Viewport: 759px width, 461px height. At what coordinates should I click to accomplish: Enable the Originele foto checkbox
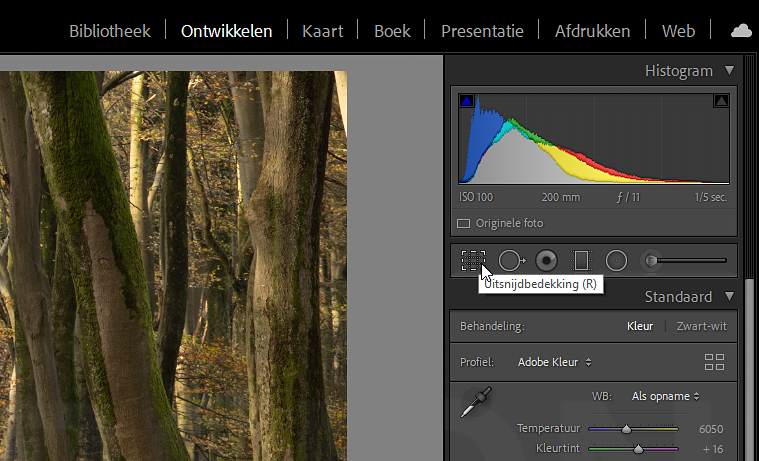click(463, 223)
